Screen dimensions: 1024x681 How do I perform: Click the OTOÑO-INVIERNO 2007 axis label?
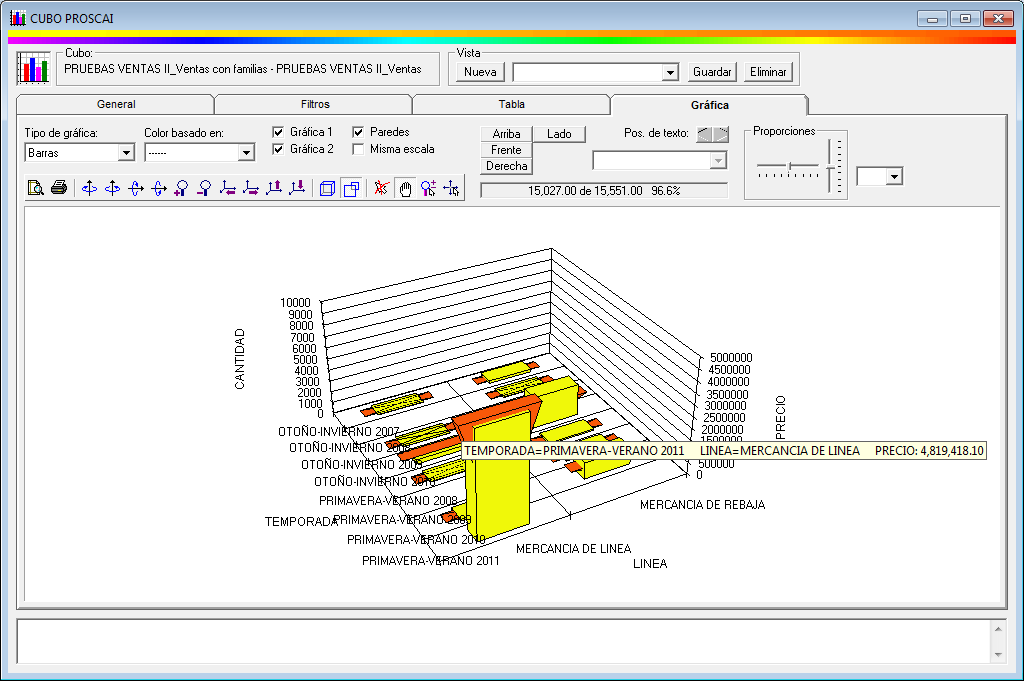pyautogui.click(x=338, y=432)
